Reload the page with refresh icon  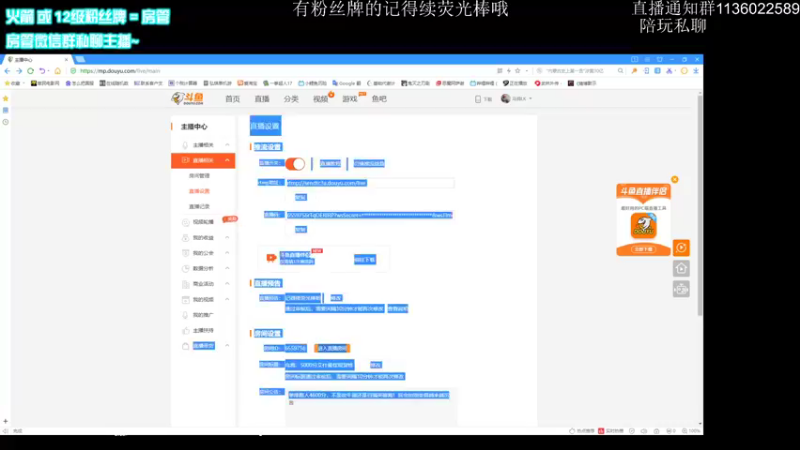tap(31, 71)
